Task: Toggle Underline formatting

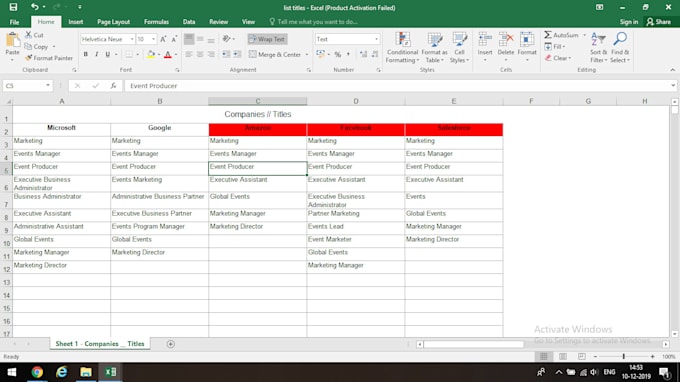Action: [108, 54]
